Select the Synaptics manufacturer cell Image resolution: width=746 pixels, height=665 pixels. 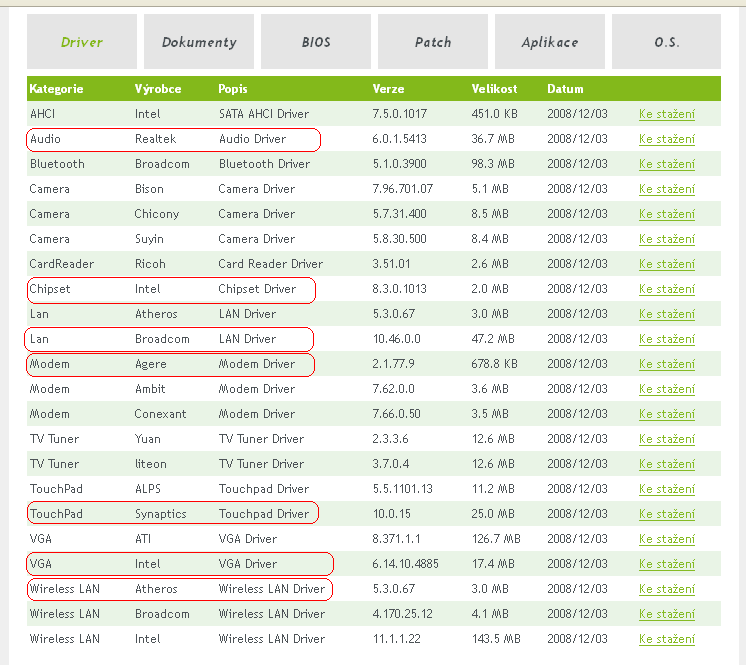click(x=160, y=514)
